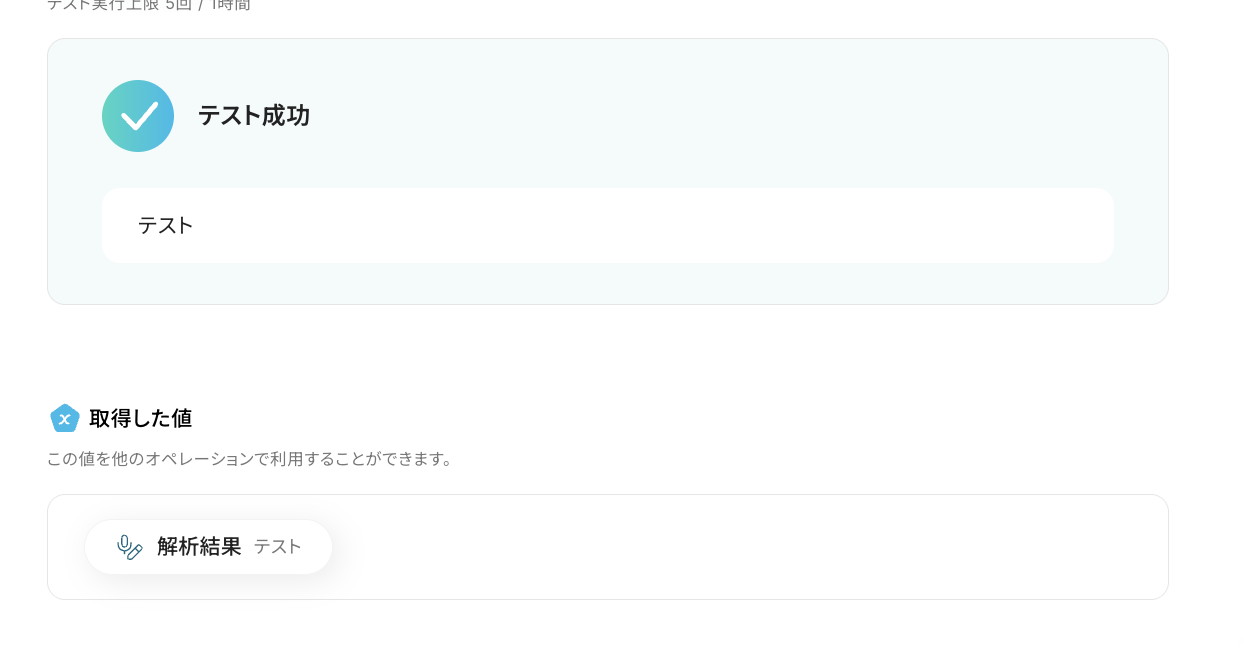The image size is (1243, 645).
Task: Click empty area of 取得した値 container
Action: click(750, 547)
